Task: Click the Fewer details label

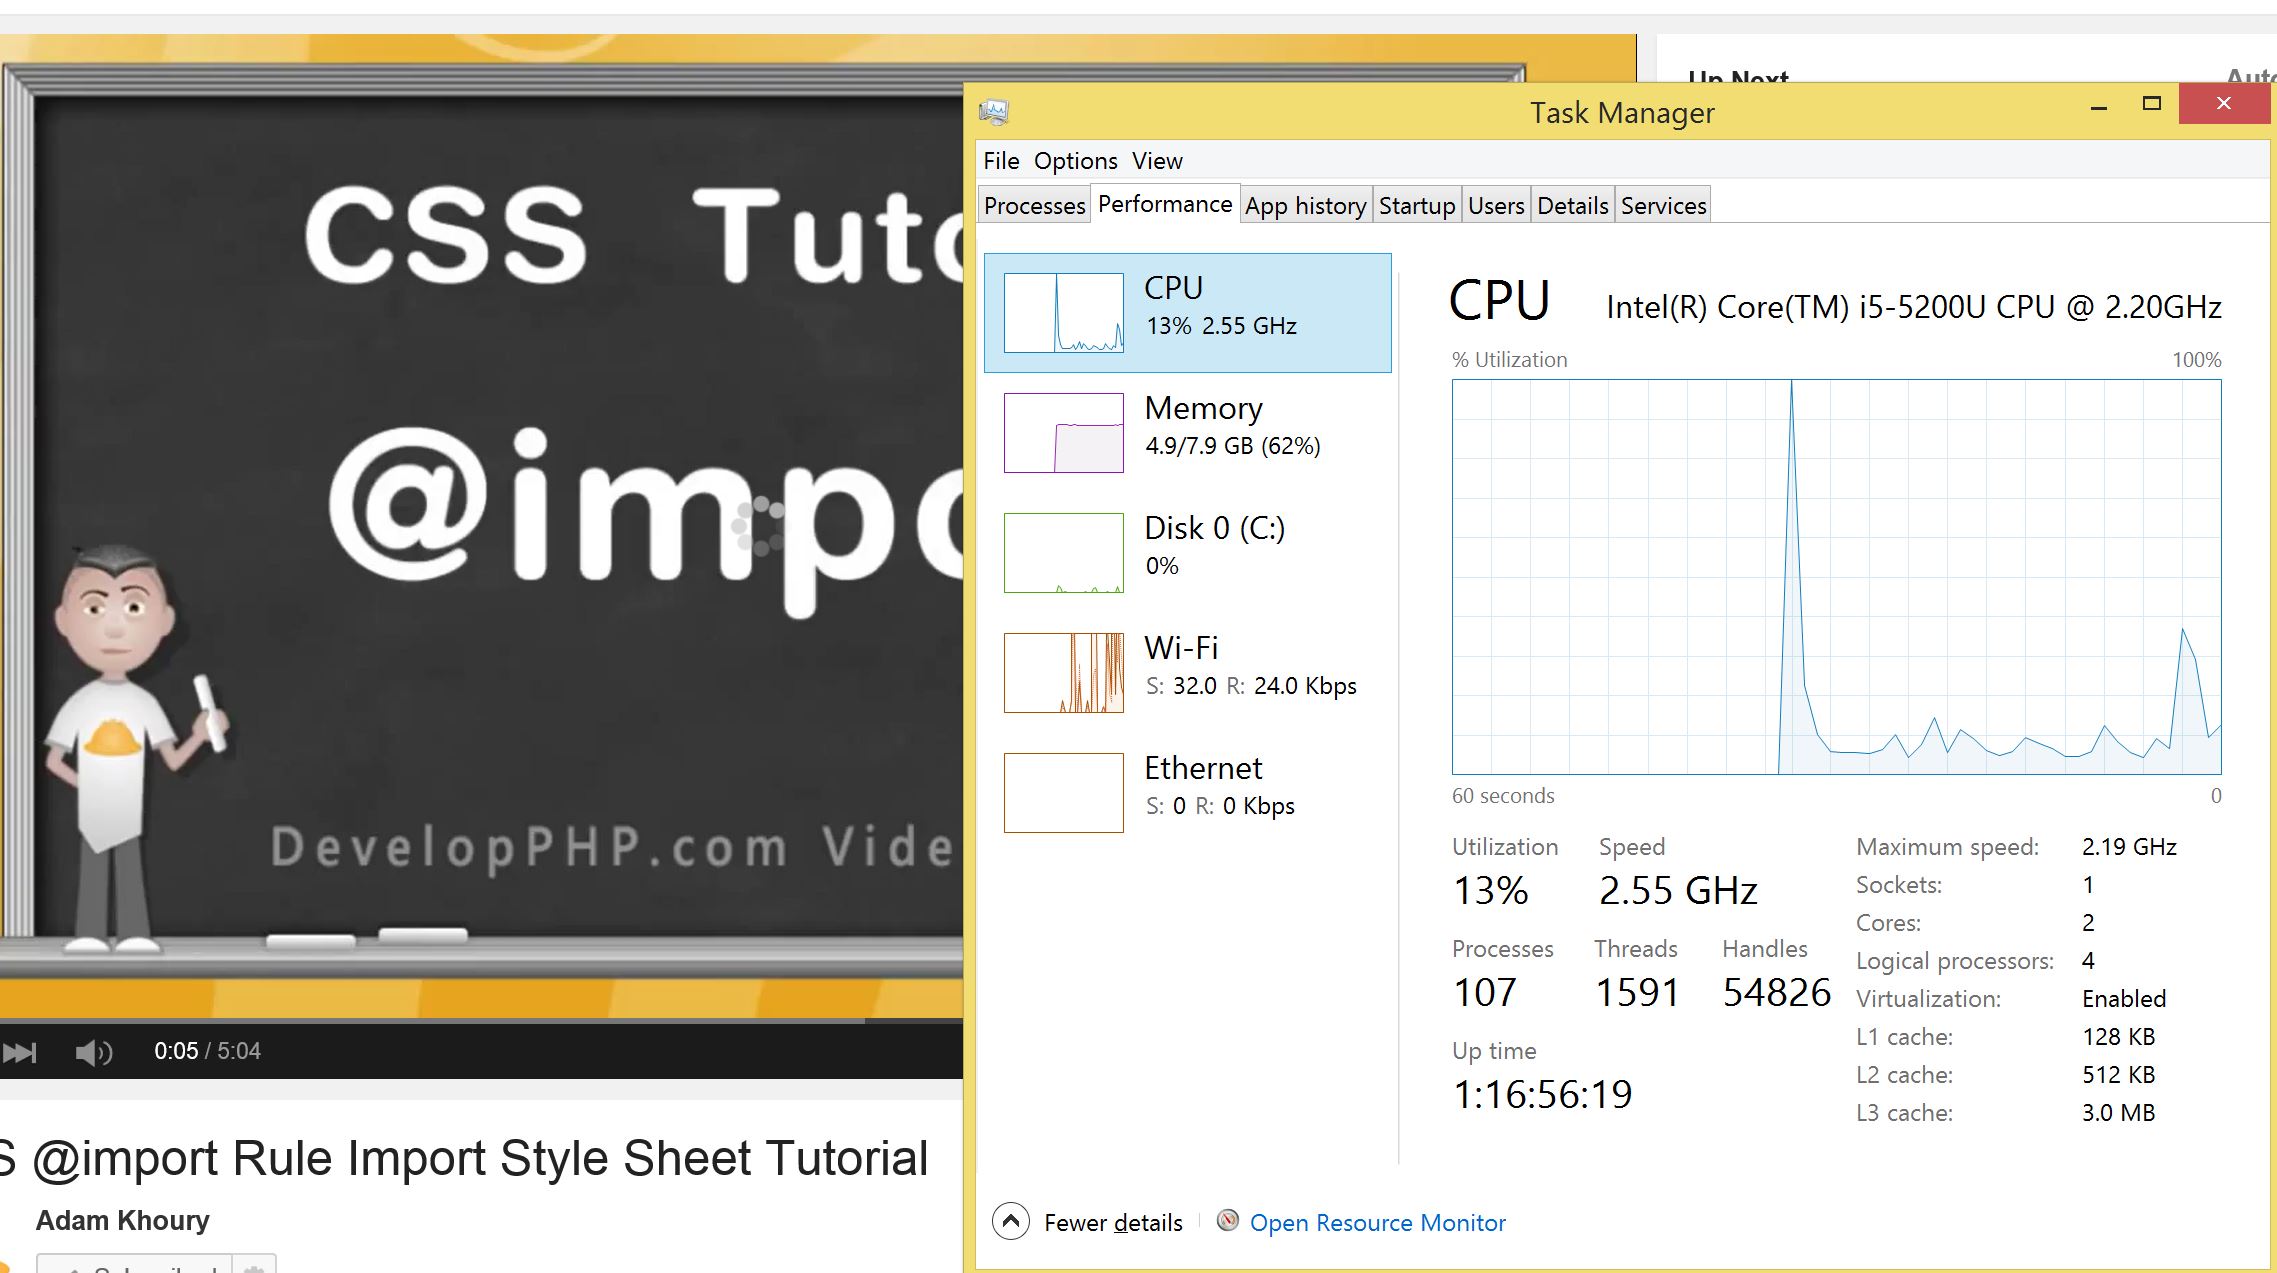Action: point(1113,1222)
